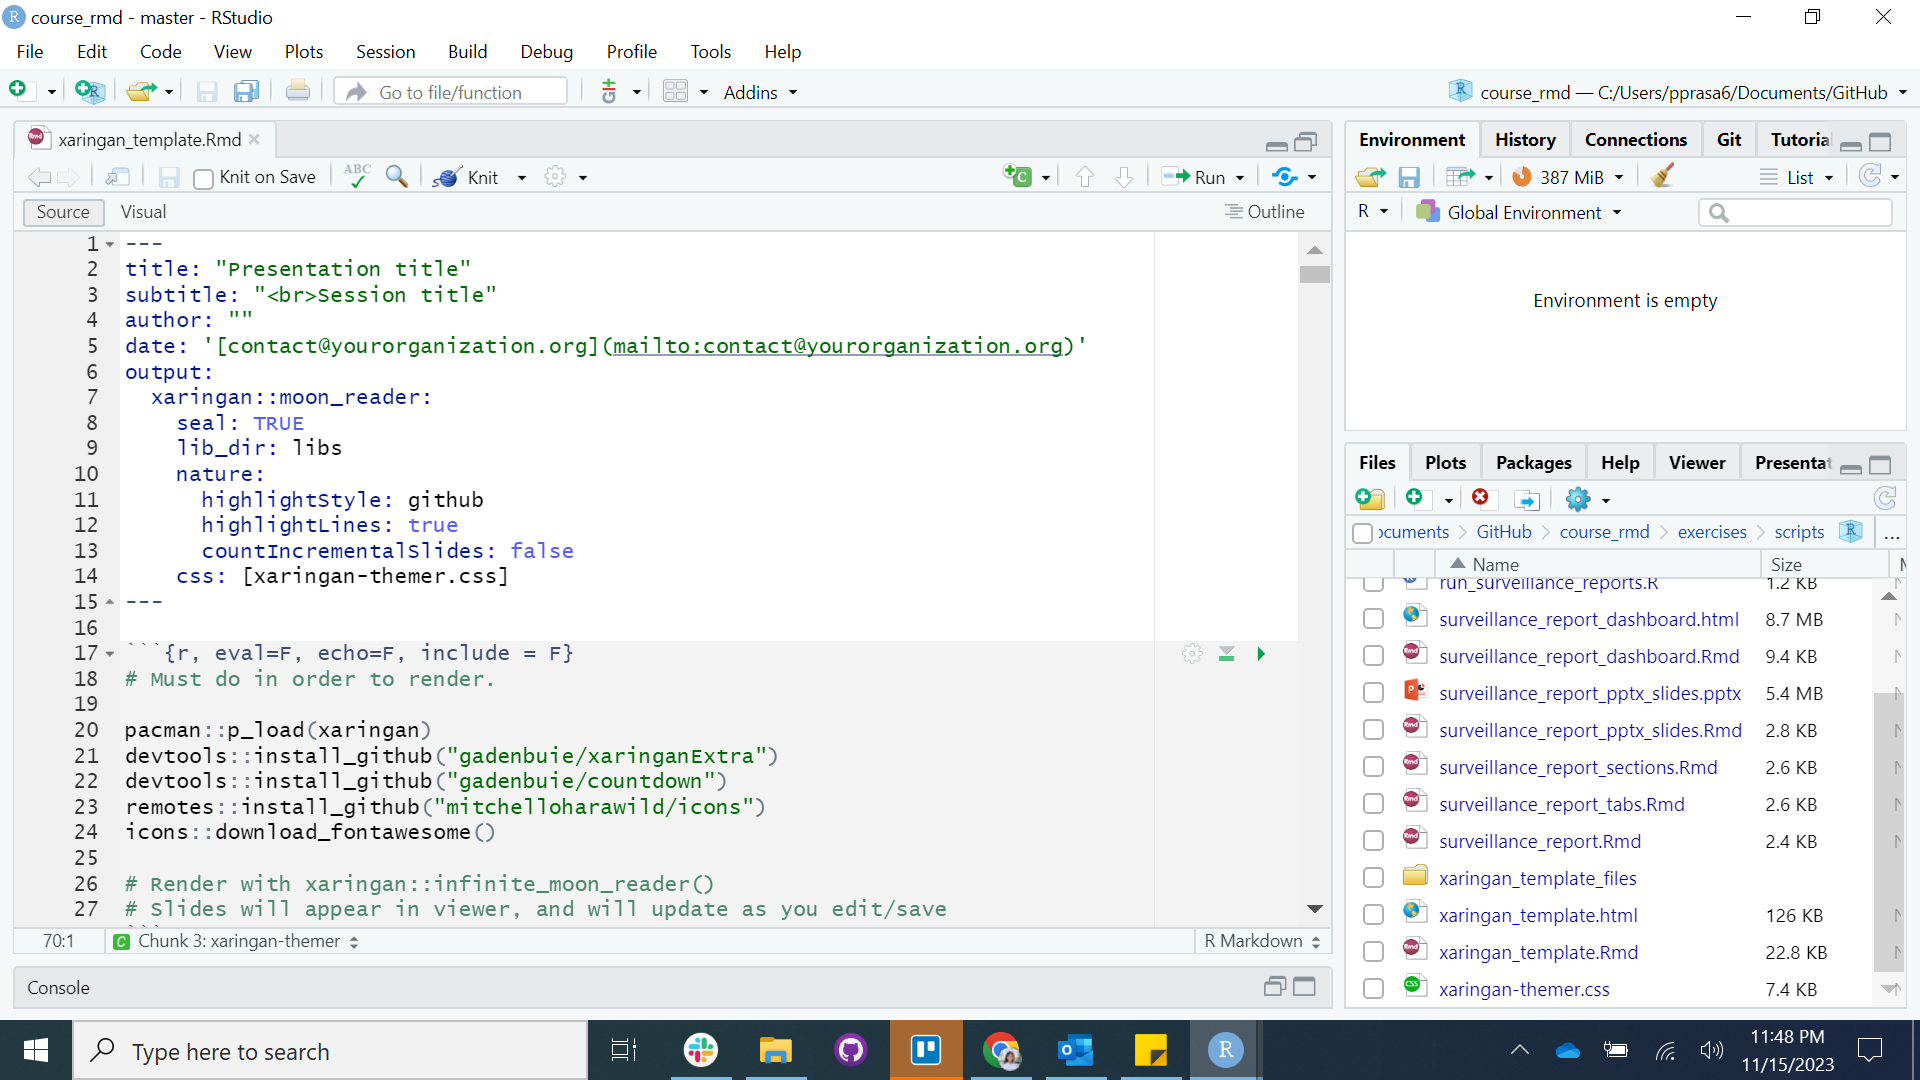Open chunk 17 options gear icon
1920x1080 pixels.
tap(1192, 653)
